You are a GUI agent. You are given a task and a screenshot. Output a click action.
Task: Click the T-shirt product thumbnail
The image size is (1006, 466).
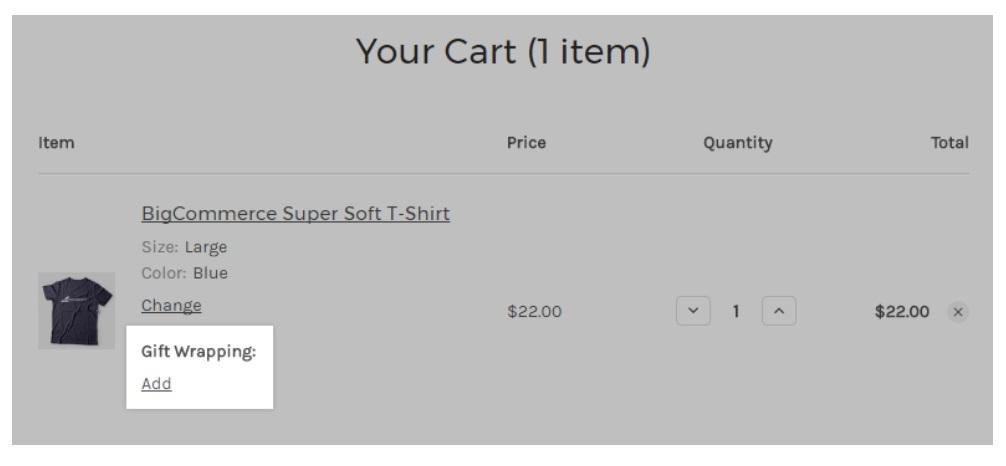pyautogui.click(x=76, y=310)
